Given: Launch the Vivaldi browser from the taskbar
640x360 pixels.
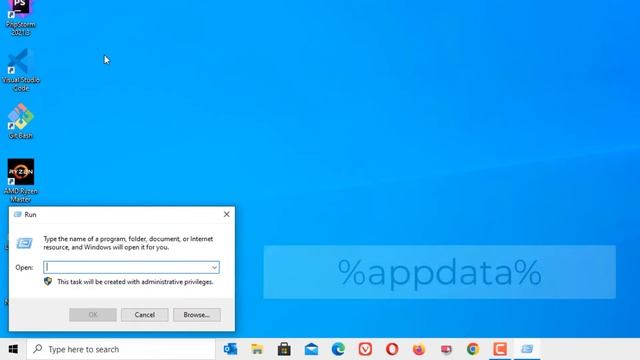Looking at the screenshot, I should click(365, 349).
